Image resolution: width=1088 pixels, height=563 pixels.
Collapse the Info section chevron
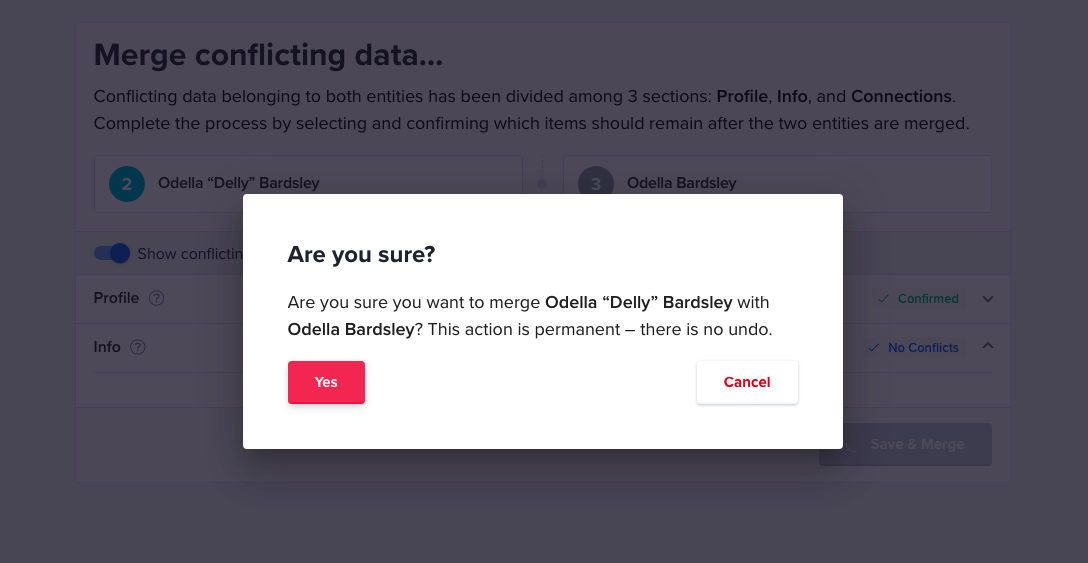(x=988, y=346)
